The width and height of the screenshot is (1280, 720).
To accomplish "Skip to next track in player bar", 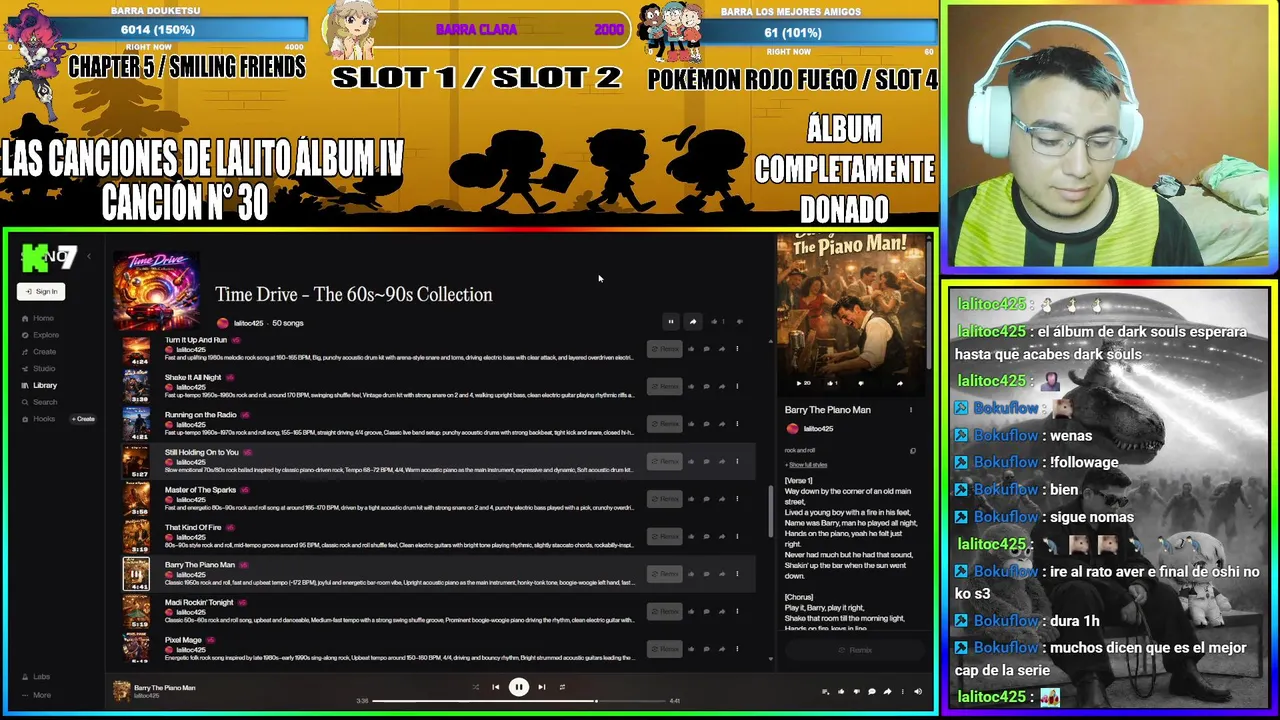I will coord(541,687).
